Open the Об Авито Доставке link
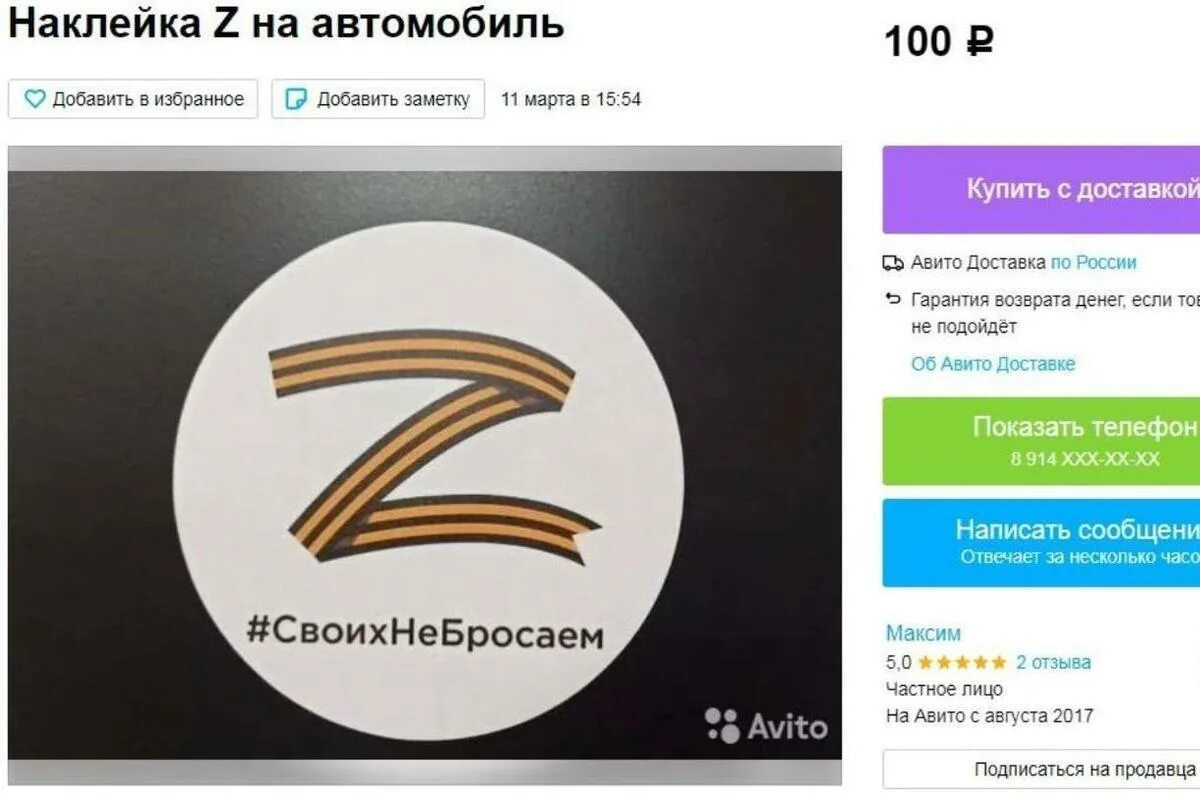This screenshot has width=1200, height=800. point(993,364)
